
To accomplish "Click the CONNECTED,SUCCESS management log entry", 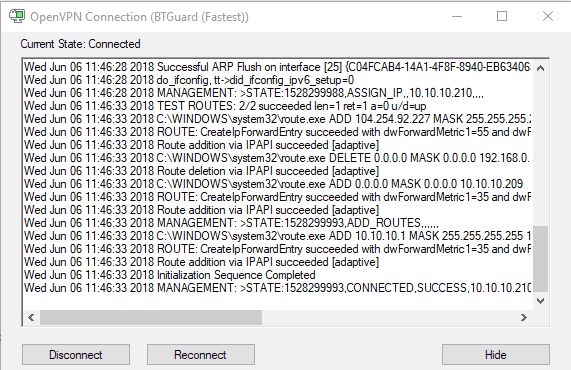I will click(277, 288).
